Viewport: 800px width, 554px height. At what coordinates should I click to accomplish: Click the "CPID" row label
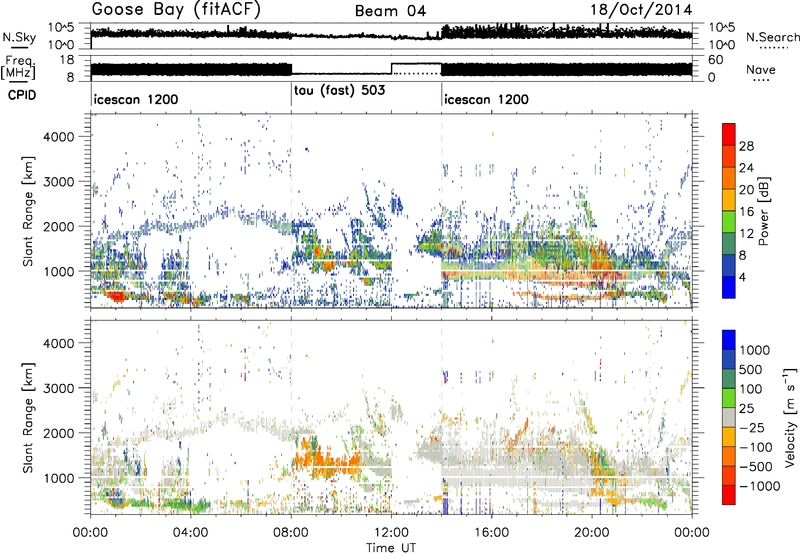[x=21, y=95]
